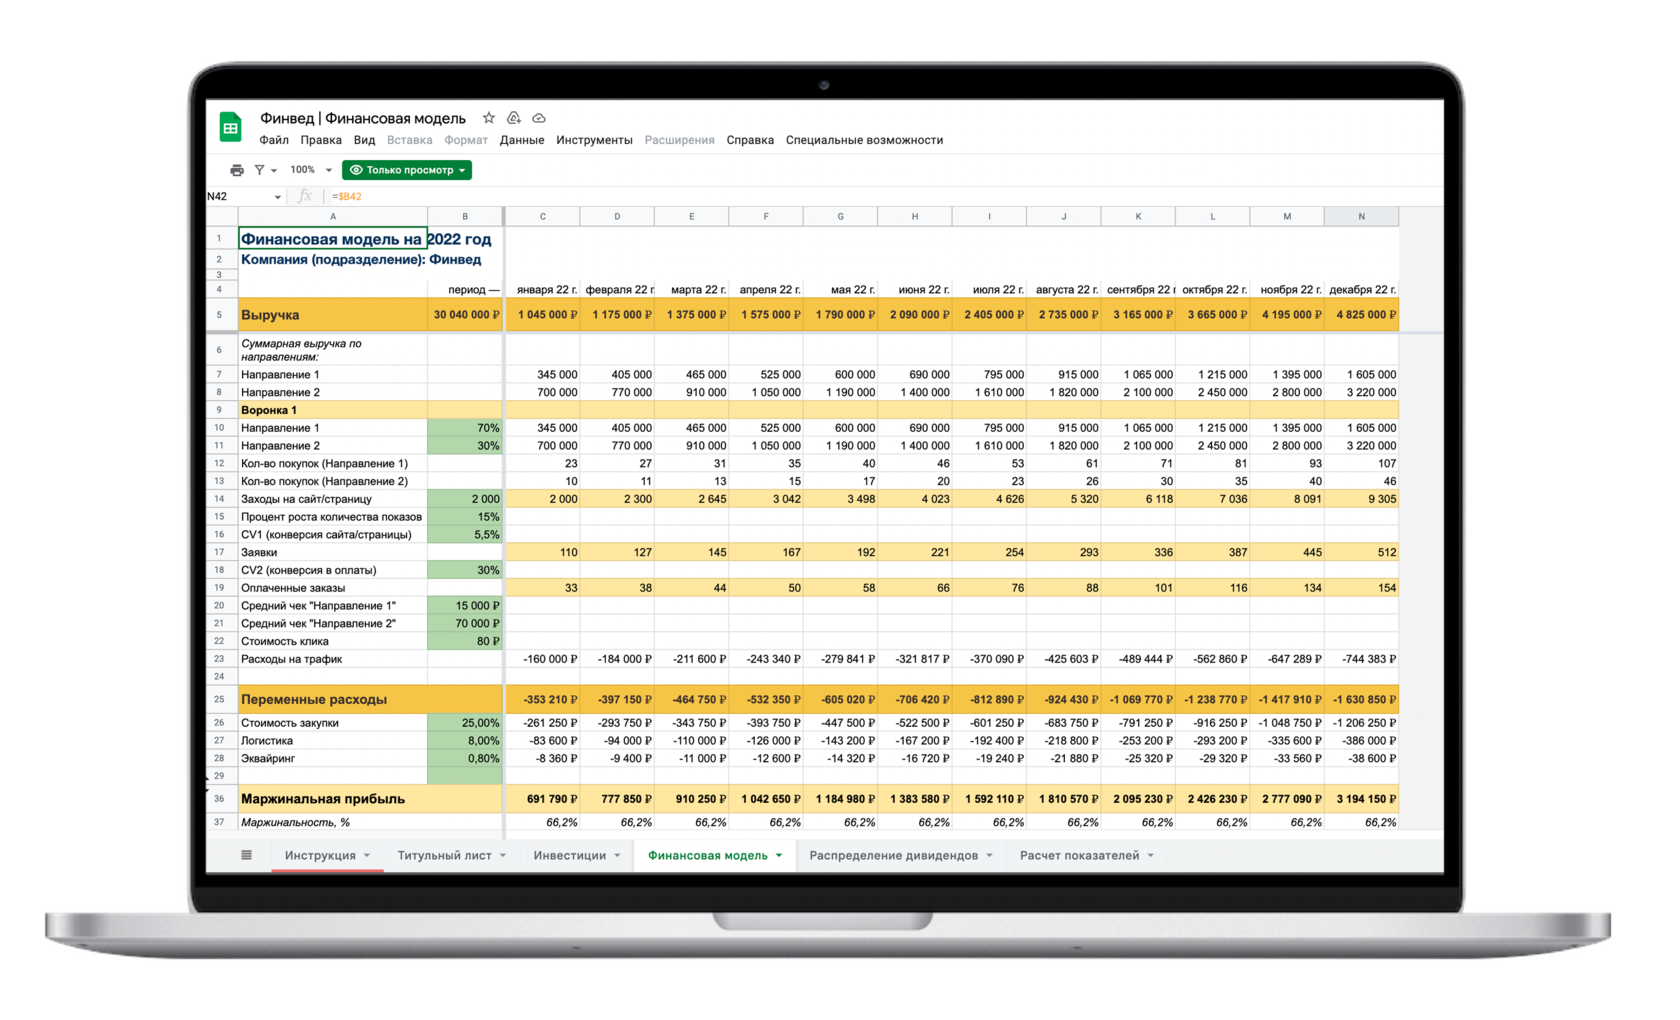Open the Инструкция tab dropdown arrow
The width and height of the screenshot is (1680, 1020).
click(x=367, y=856)
